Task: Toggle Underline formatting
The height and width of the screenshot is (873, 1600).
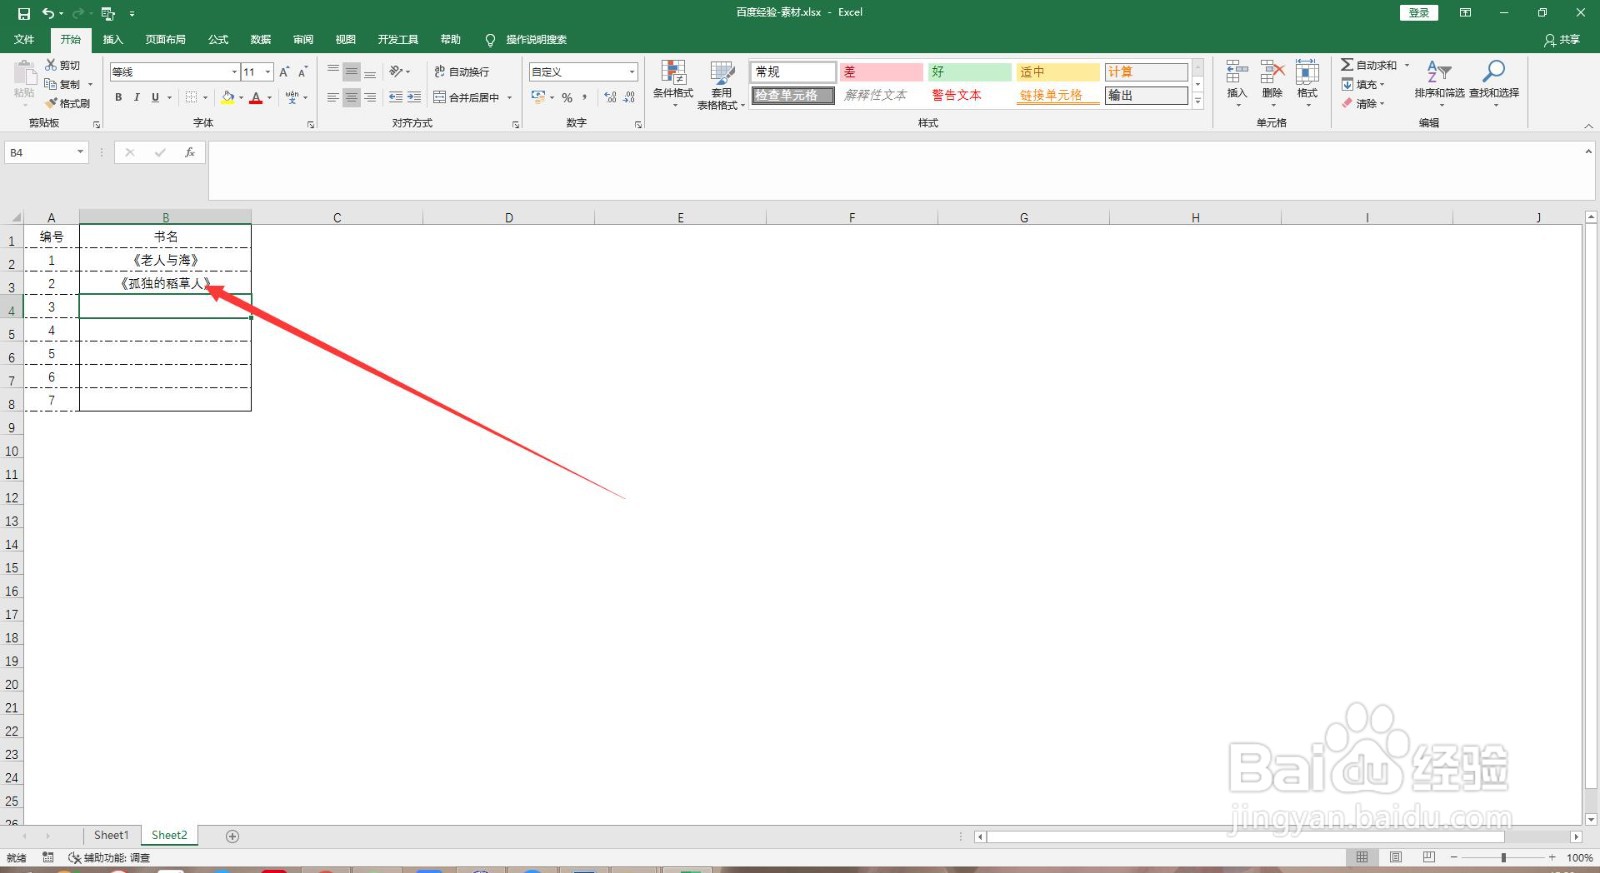Action: click(155, 97)
